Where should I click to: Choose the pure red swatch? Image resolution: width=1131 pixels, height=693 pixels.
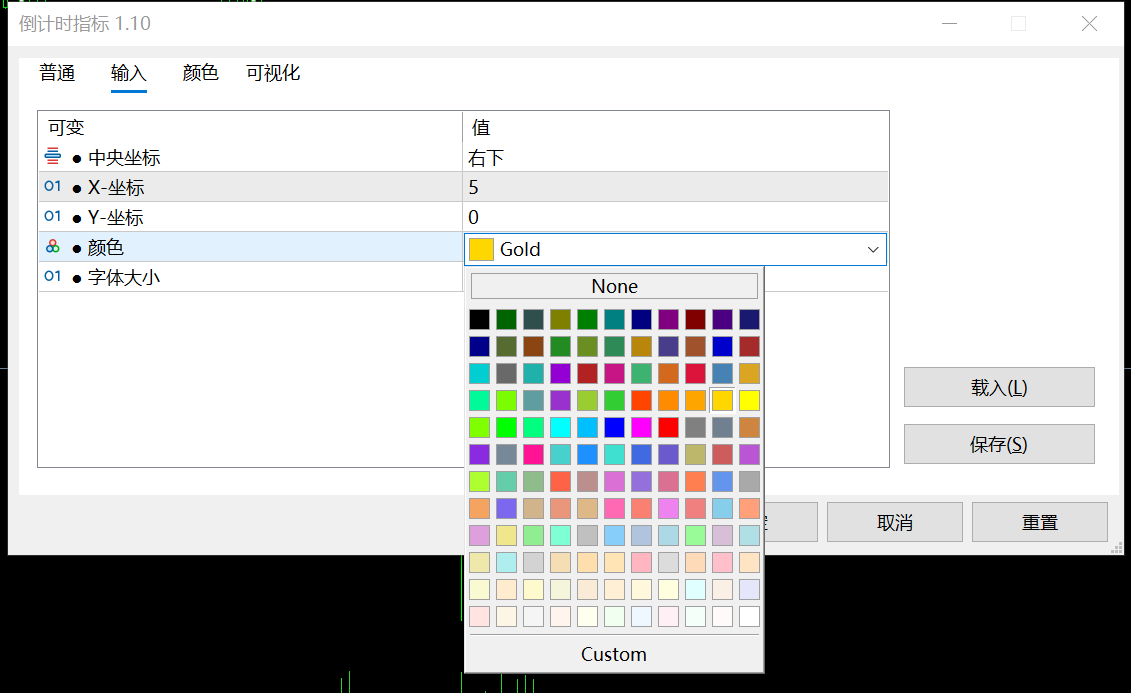pyautogui.click(x=669, y=428)
